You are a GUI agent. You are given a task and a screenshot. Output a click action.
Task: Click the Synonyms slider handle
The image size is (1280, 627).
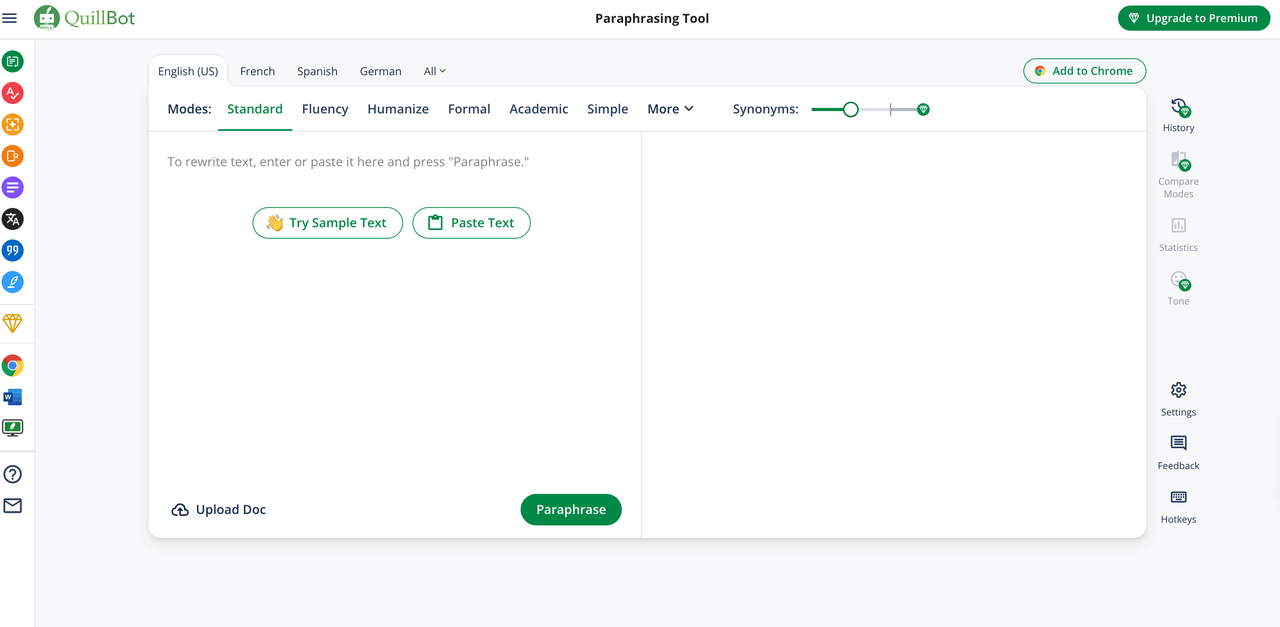coord(850,109)
